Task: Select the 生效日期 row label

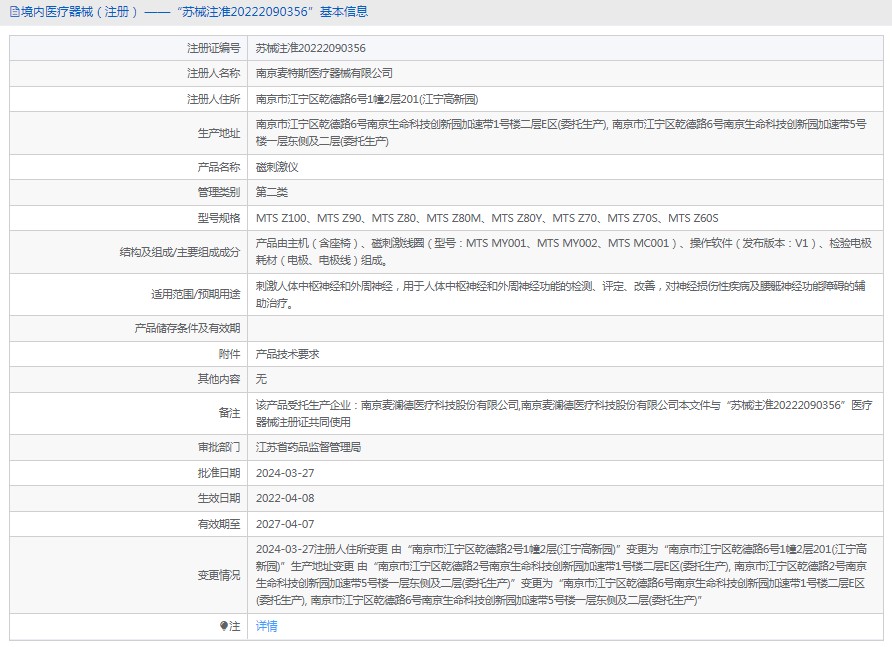Action: point(219,498)
